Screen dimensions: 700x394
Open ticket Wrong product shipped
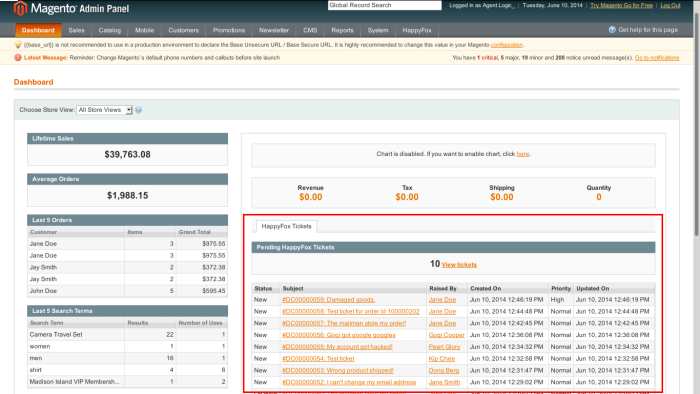(x=338, y=370)
